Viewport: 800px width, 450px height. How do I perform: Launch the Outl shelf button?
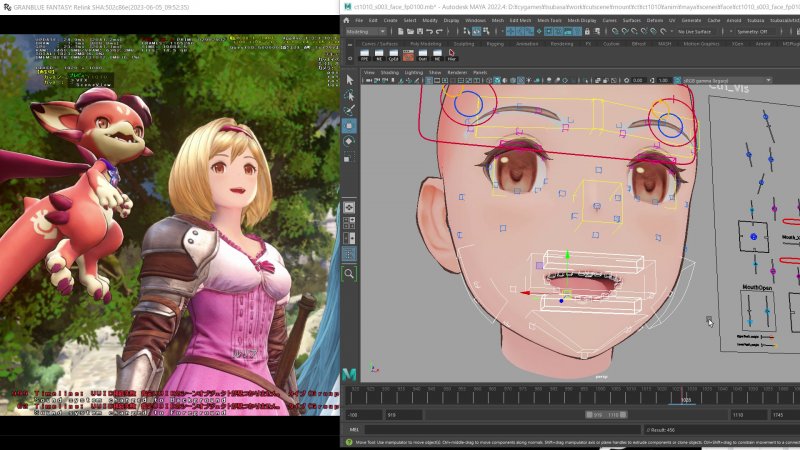(x=422, y=55)
